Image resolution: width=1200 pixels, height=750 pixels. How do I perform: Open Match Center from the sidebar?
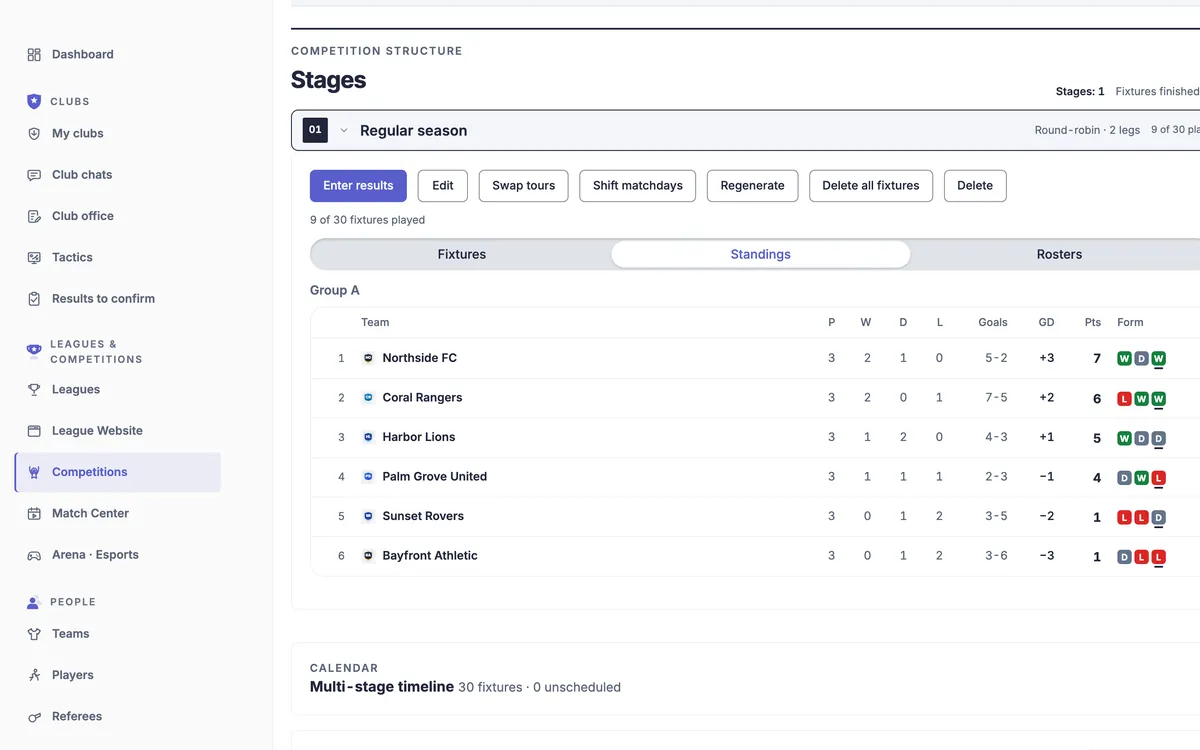[x=118, y=514]
